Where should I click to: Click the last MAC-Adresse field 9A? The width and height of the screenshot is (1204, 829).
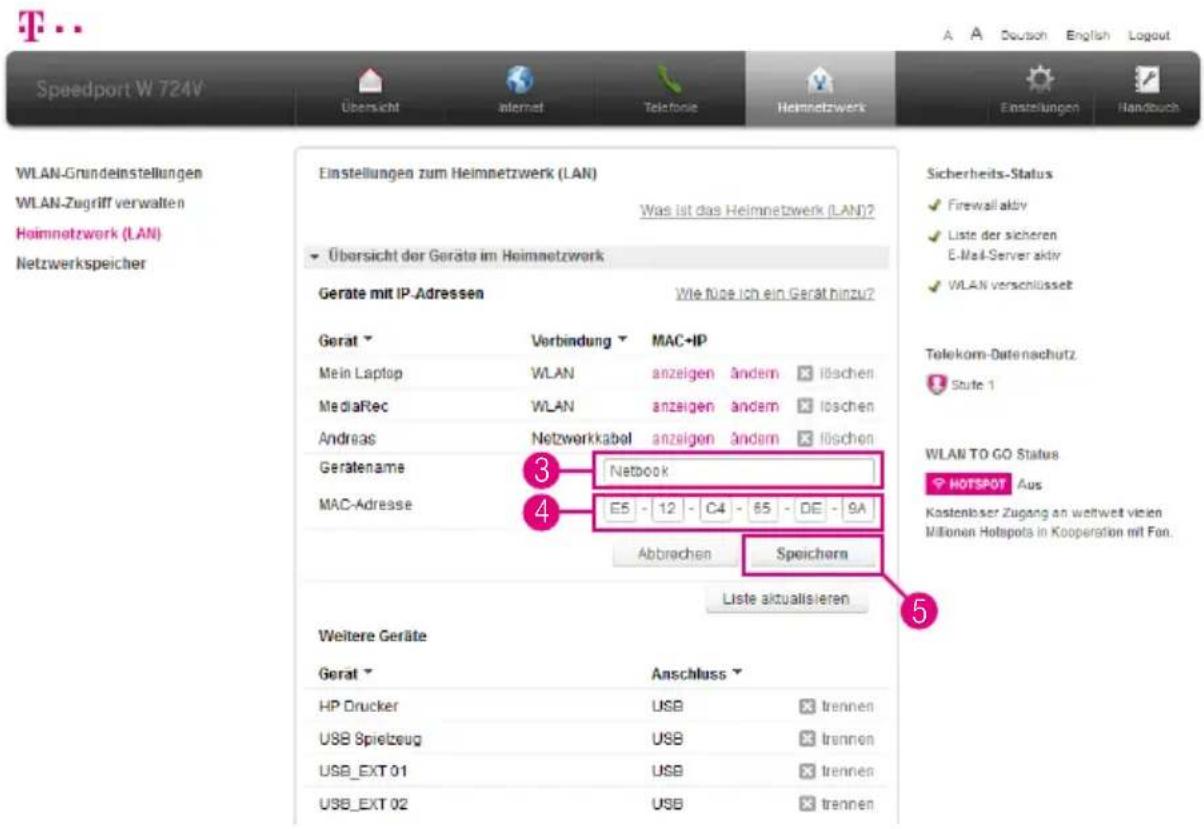[x=858, y=511]
